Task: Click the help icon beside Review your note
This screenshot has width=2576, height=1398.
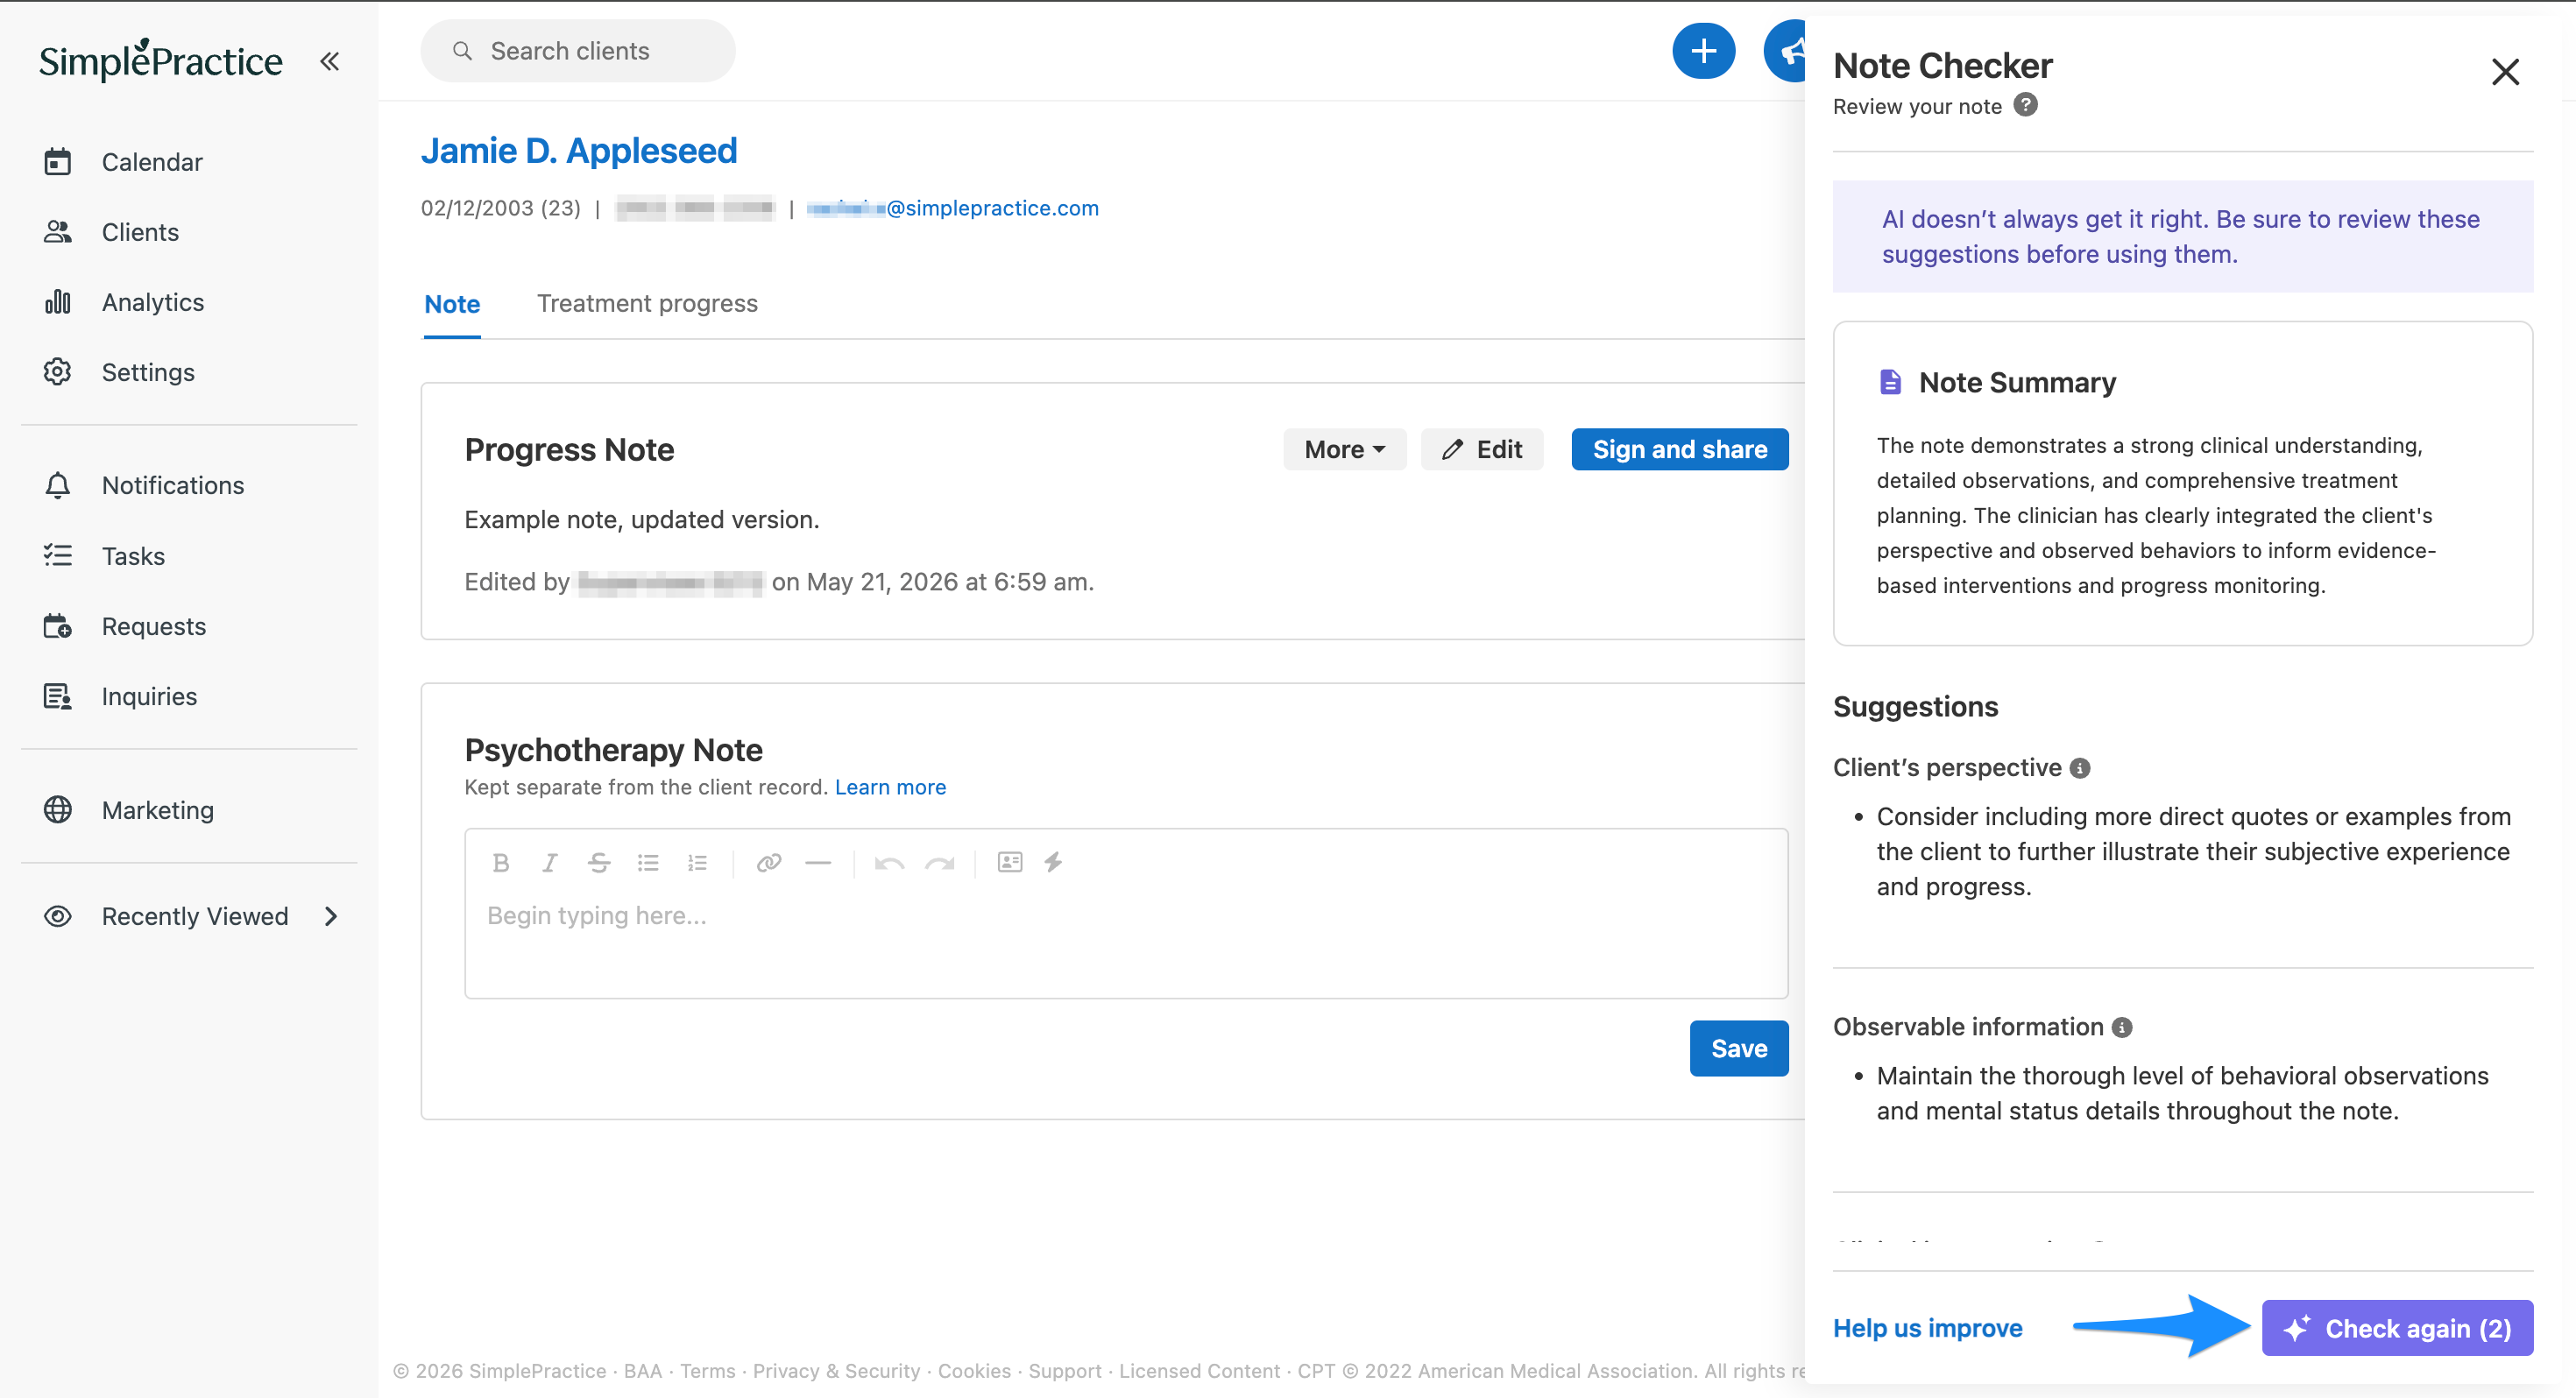Action: point(2025,105)
